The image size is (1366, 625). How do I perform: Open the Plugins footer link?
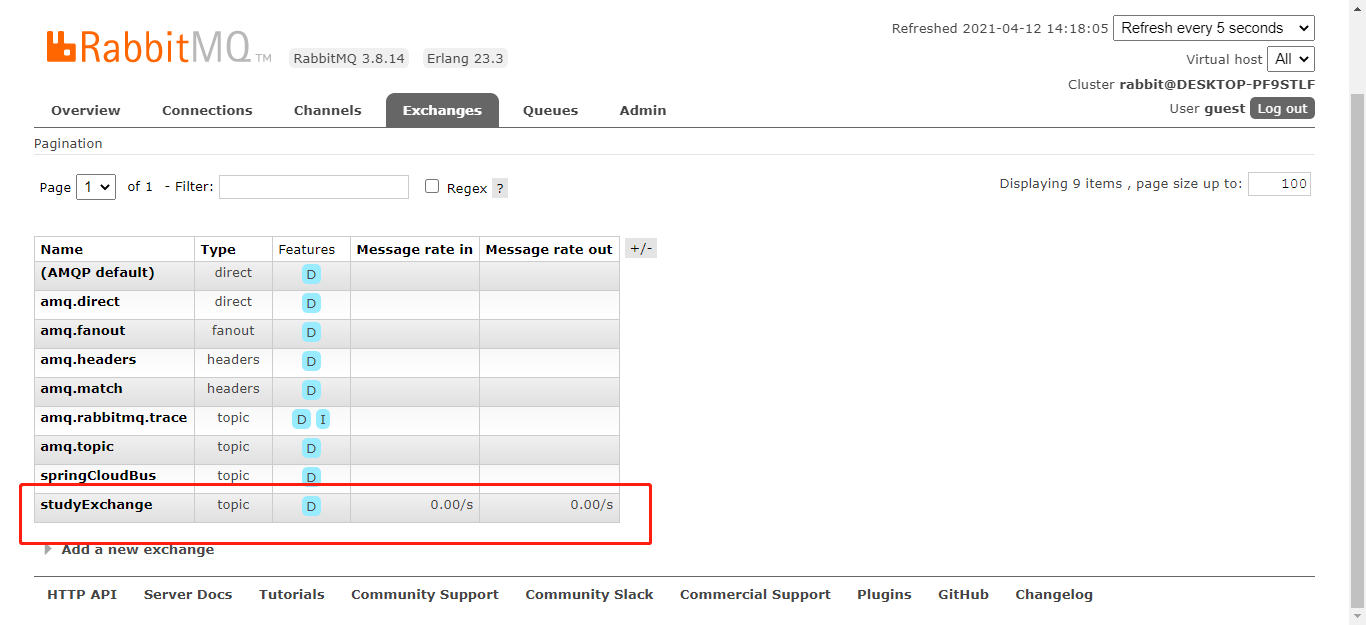coord(884,594)
